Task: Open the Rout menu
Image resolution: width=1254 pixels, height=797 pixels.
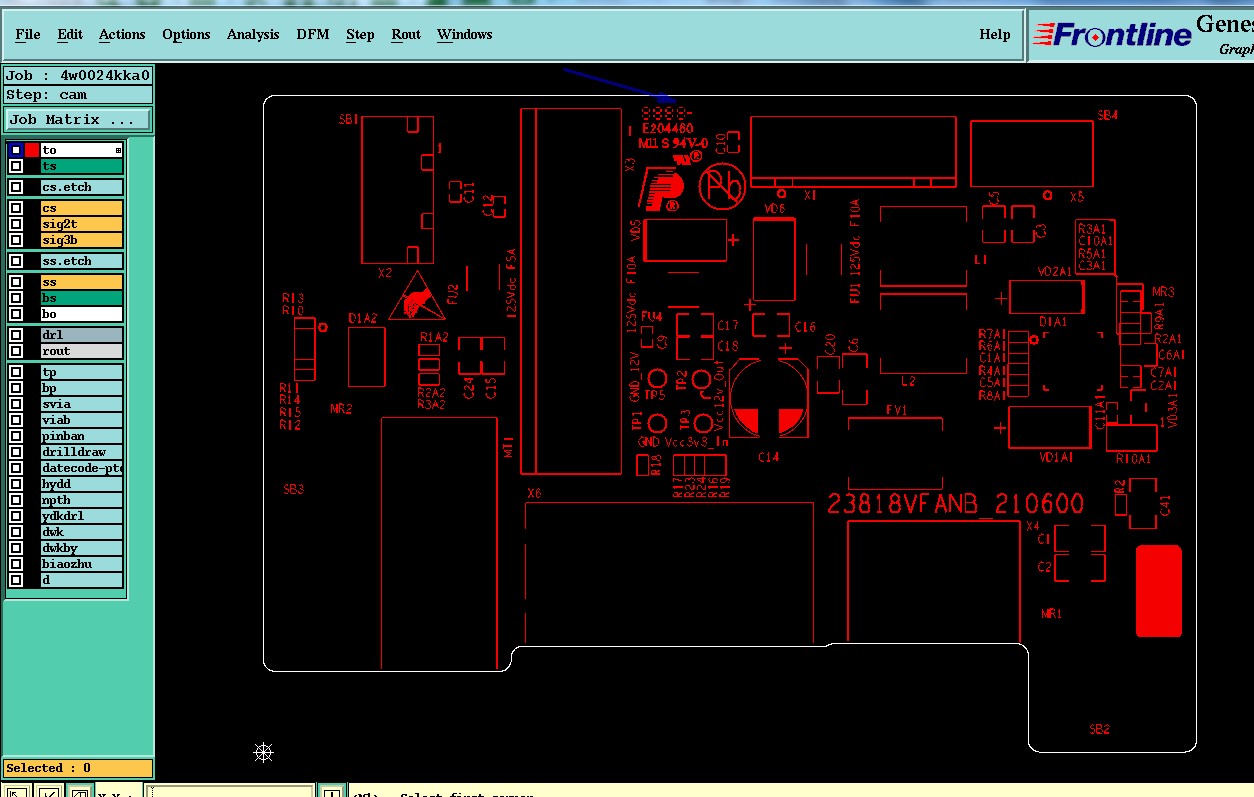Action: tap(406, 34)
